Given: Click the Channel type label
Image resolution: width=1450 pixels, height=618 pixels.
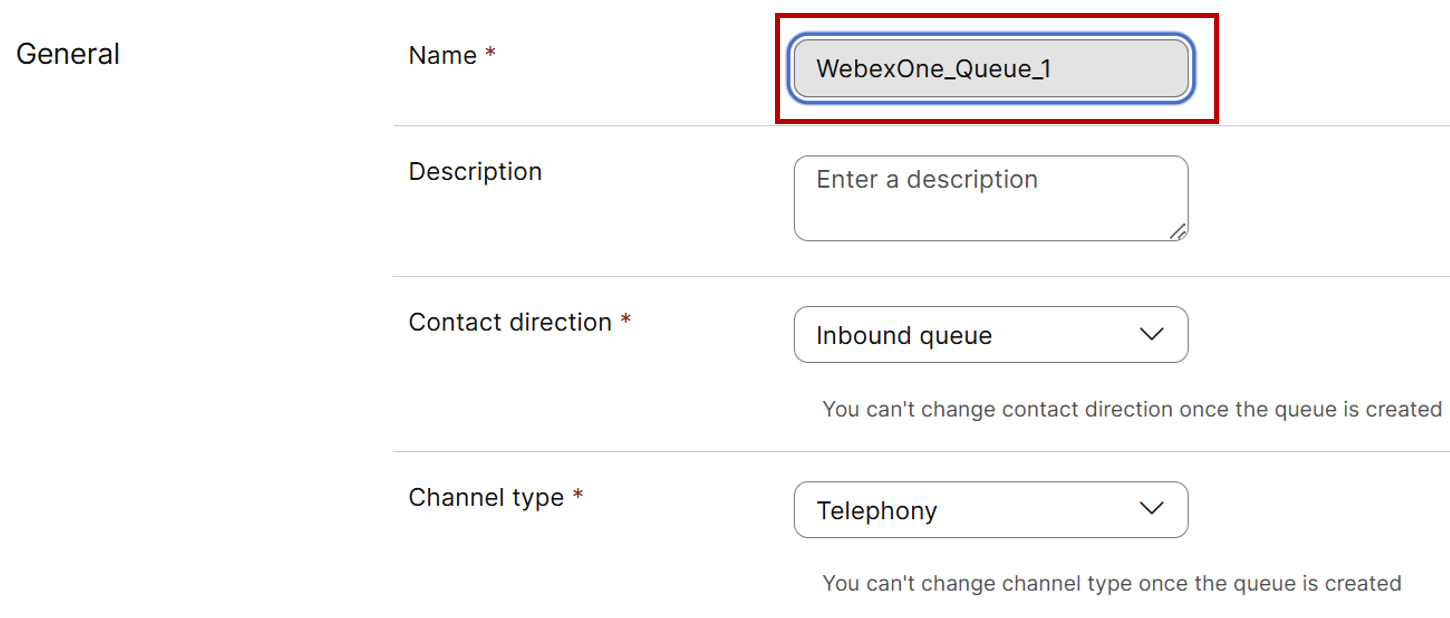Looking at the screenshot, I should pyautogui.click(x=486, y=497).
